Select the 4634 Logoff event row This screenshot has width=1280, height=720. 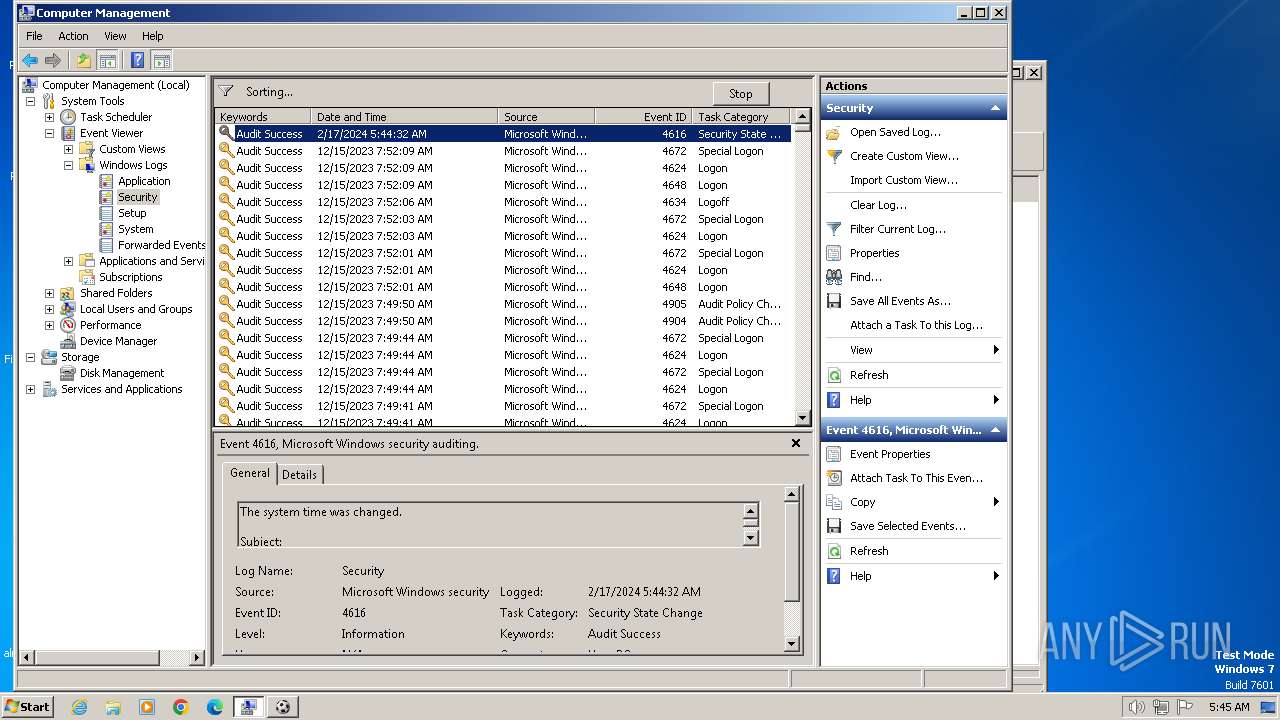pyautogui.click(x=503, y=202)
